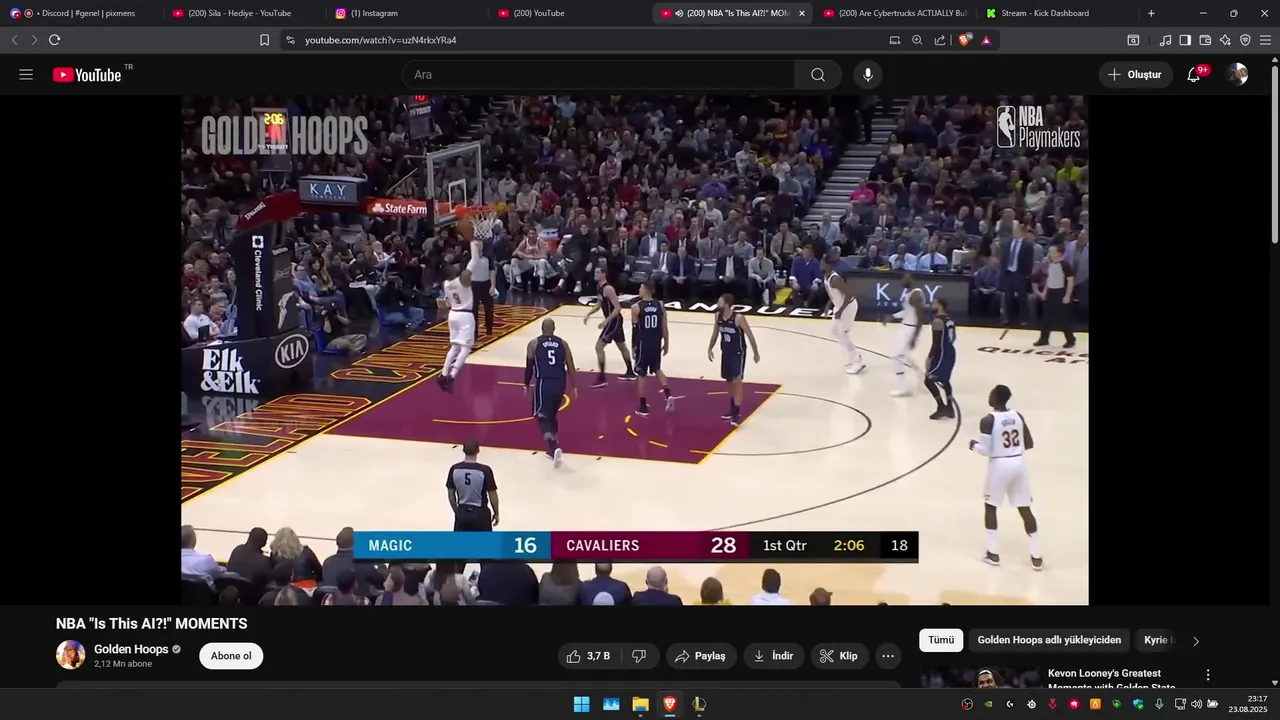Click the address bar URL
This screenshot has height=720, width=1280.
(x=381, y=40)
